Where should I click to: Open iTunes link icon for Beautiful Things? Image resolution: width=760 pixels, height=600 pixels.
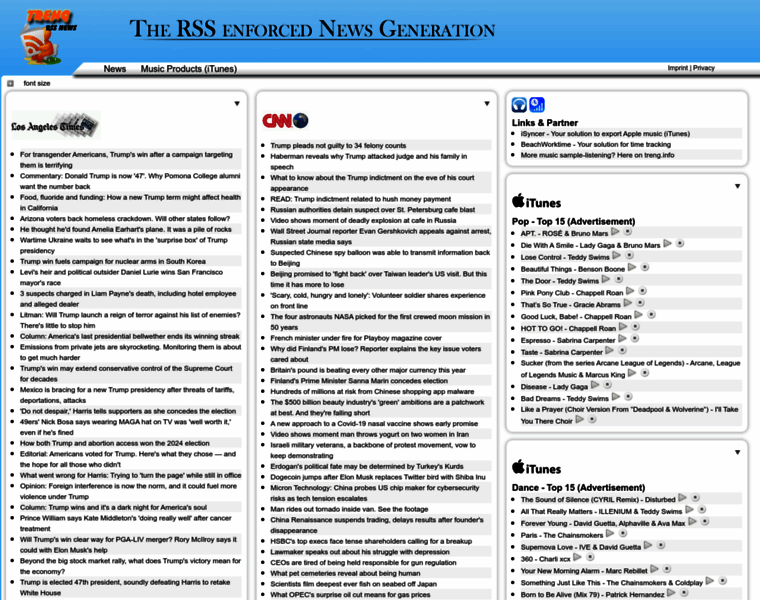[x=645, y=267]
